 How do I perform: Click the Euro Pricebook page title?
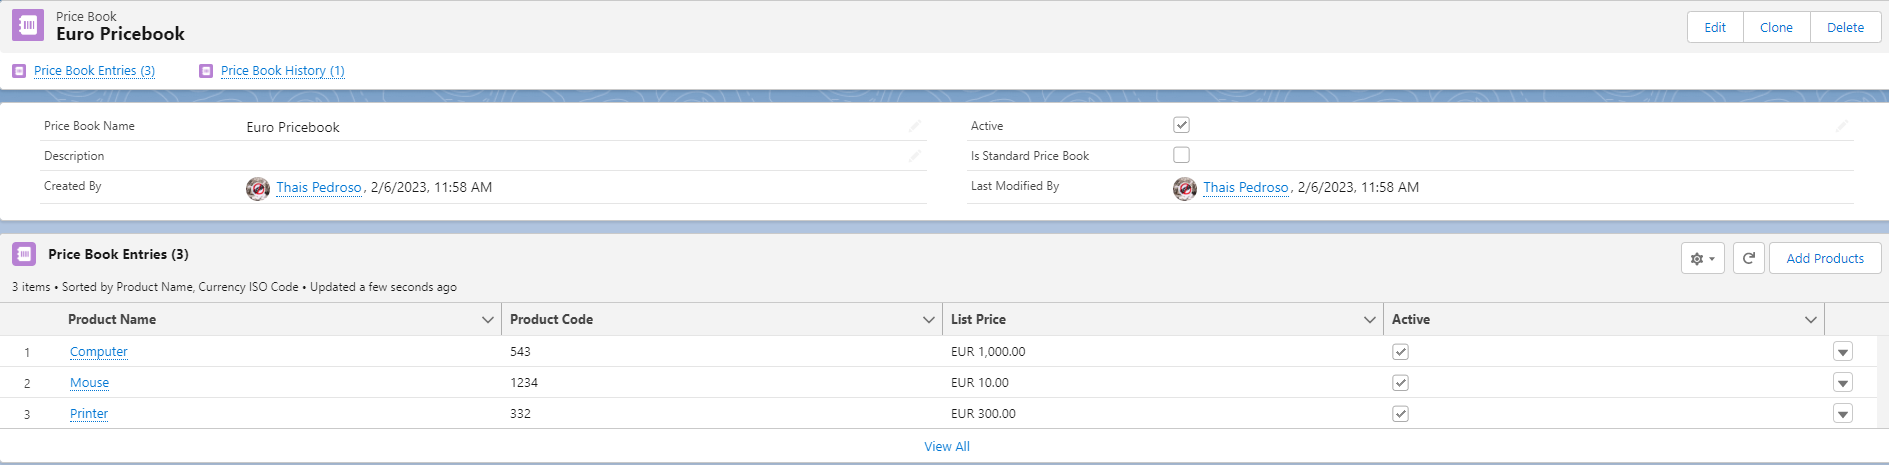(120, 34)
